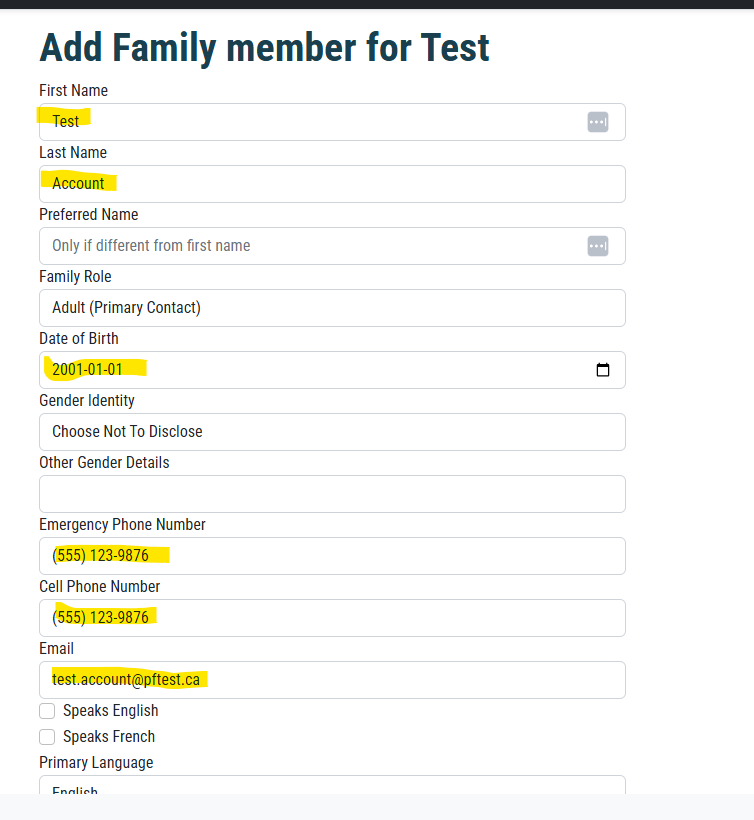Click the autofill icon in Preferred Name field
This screenshot has width=754, height=820.
tap(598, 246)
